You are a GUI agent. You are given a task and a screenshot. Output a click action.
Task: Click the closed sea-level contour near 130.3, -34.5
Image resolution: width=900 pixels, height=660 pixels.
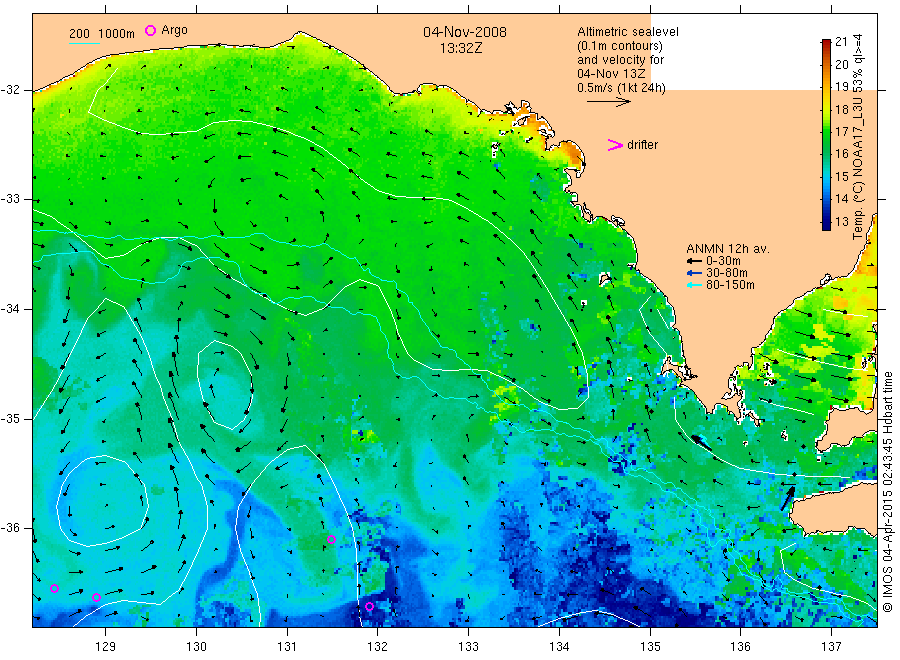(x=225, y=385)
